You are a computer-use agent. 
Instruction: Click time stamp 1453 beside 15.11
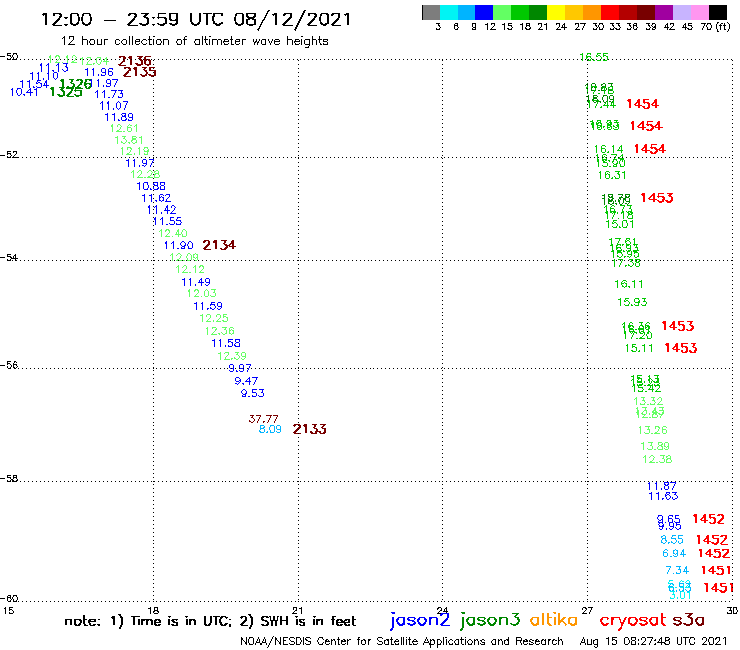pos(681,348)
